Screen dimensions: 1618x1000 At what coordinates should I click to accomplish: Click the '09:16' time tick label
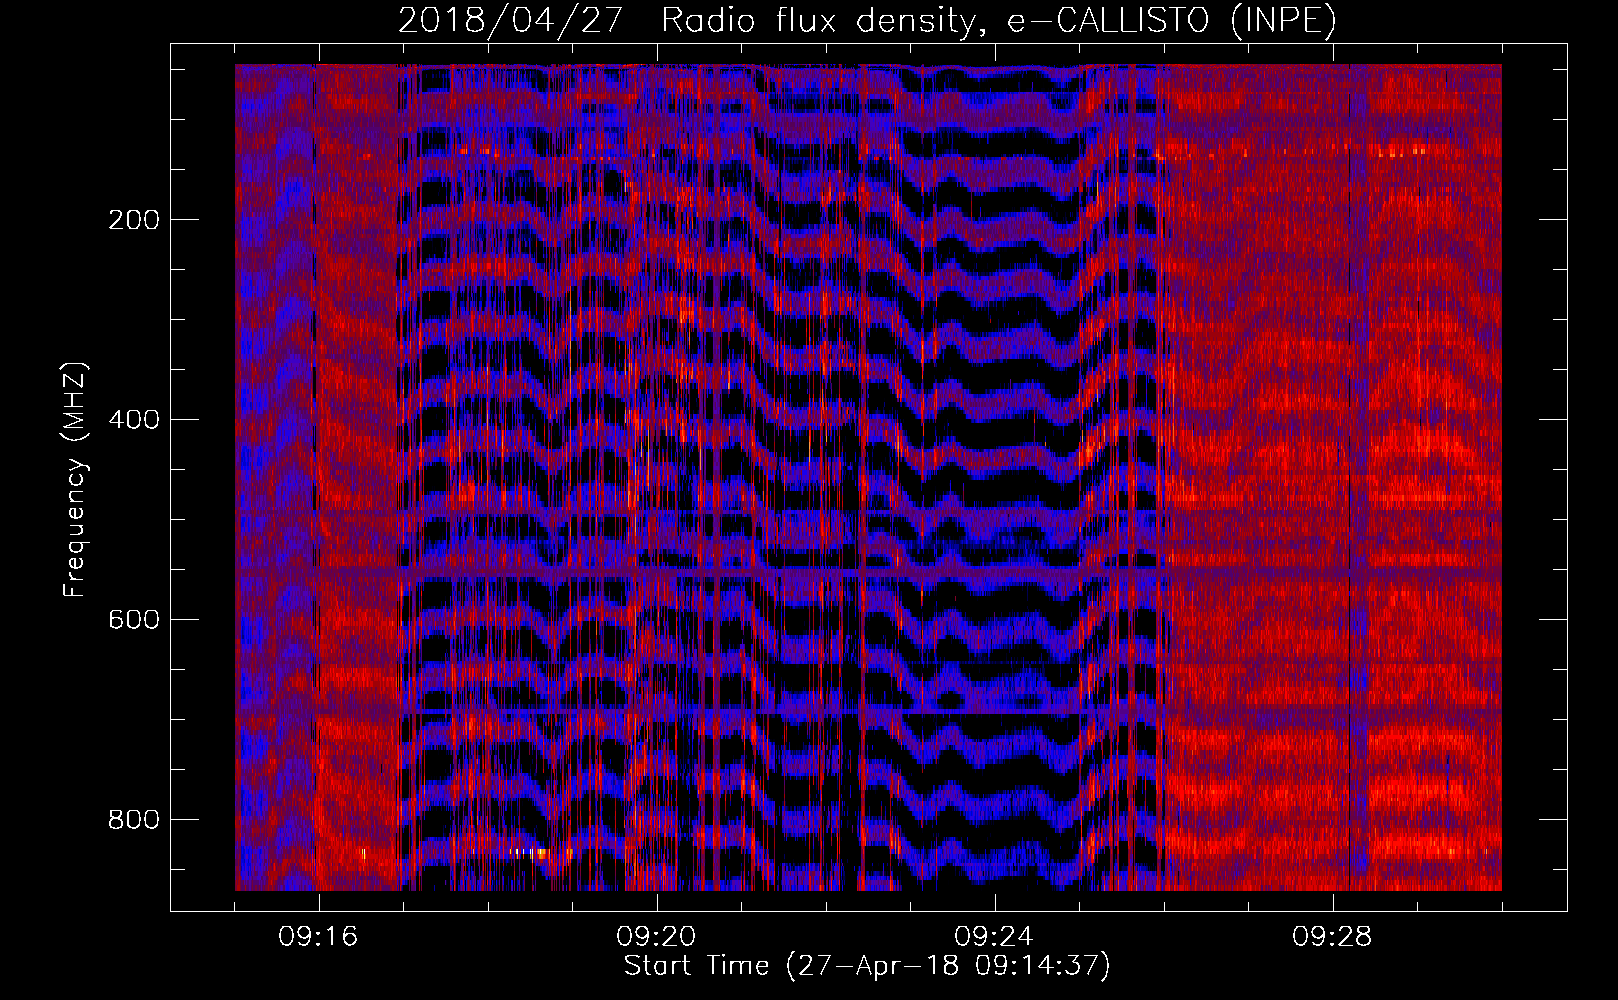pos(318,937)
